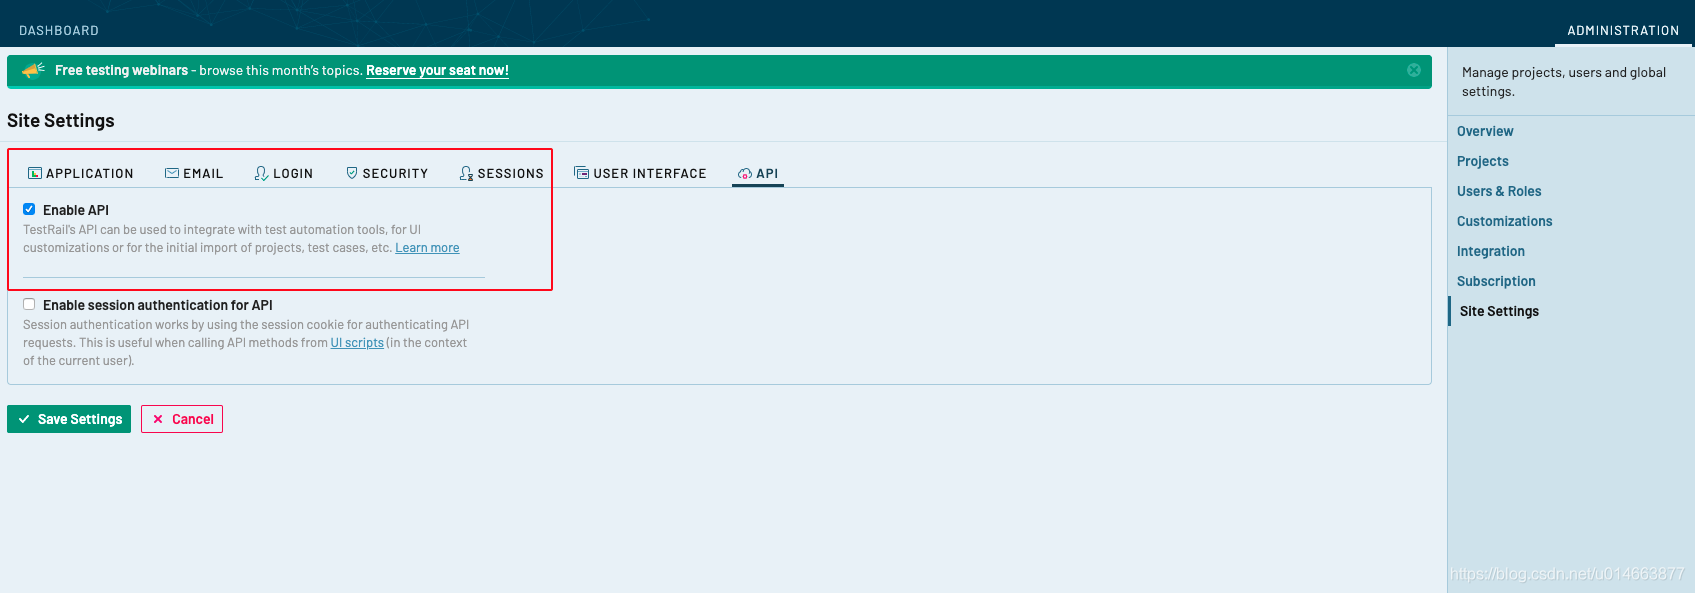Open Projects in sidebar

[x=1483, y=161]
